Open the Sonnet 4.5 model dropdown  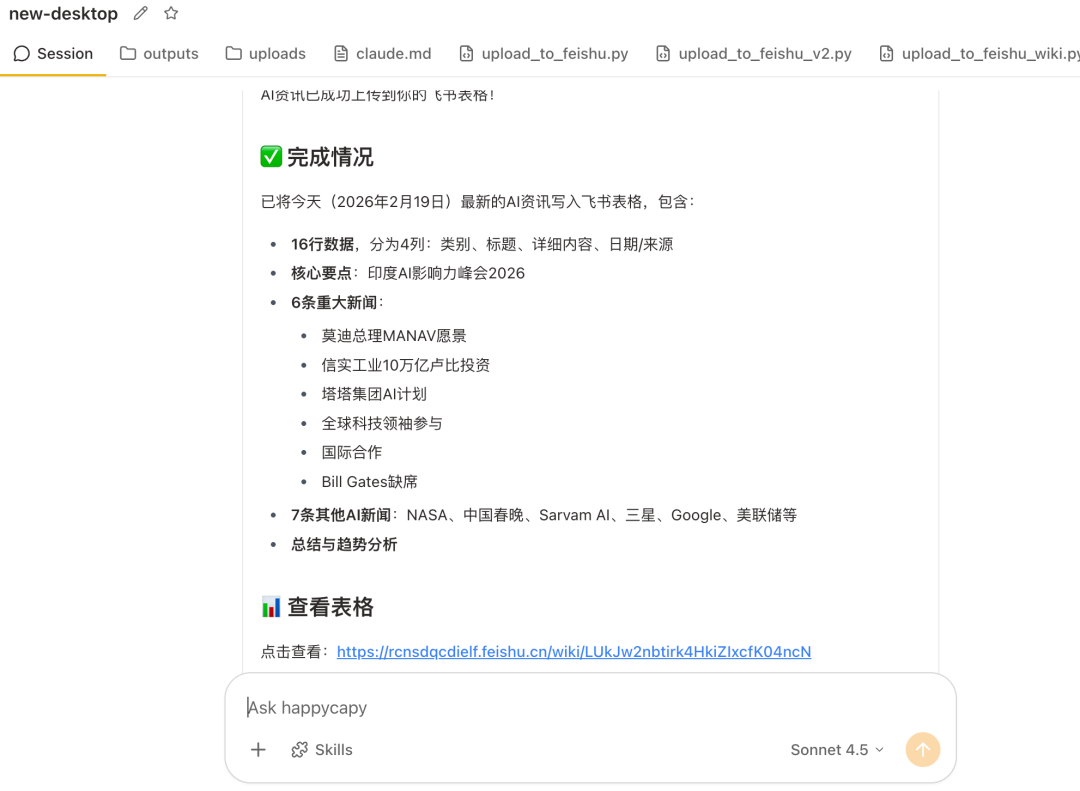(836, 749)
